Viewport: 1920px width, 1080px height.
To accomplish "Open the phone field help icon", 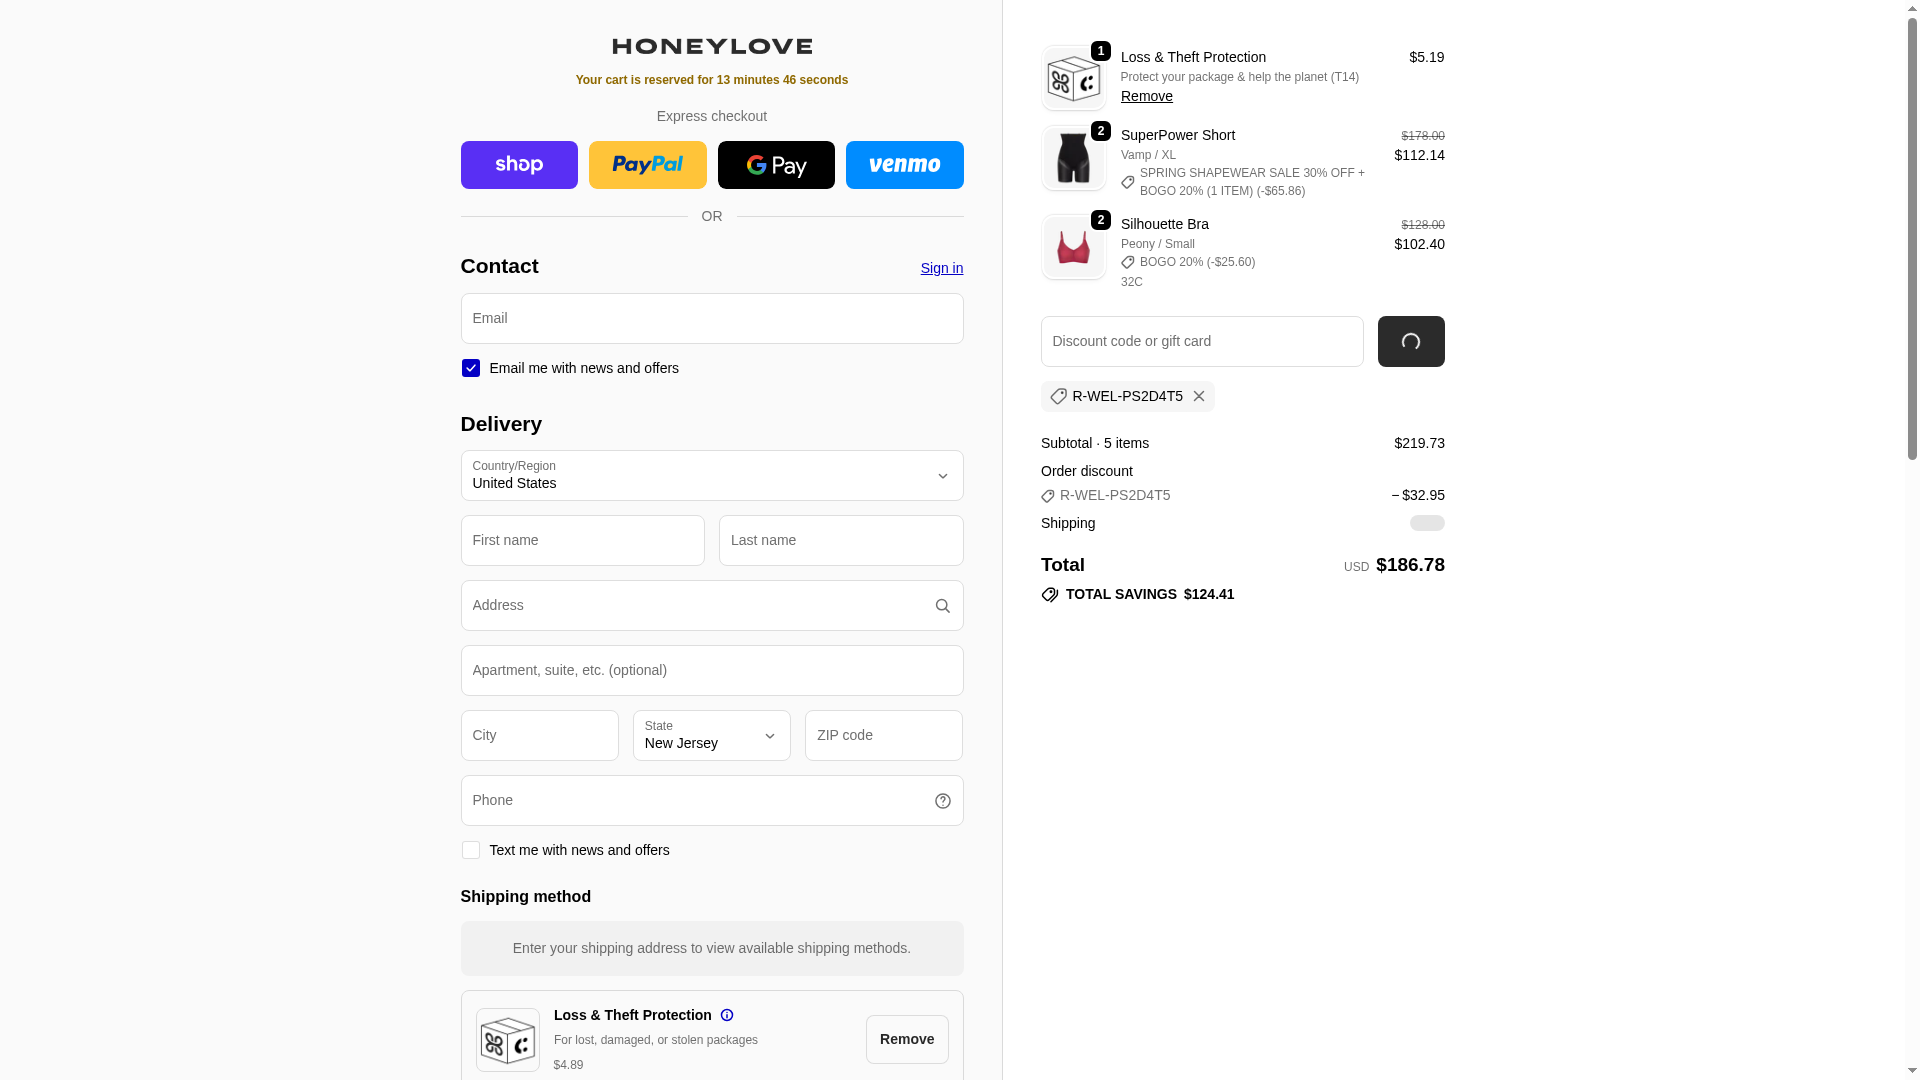I will pos(942,801).
